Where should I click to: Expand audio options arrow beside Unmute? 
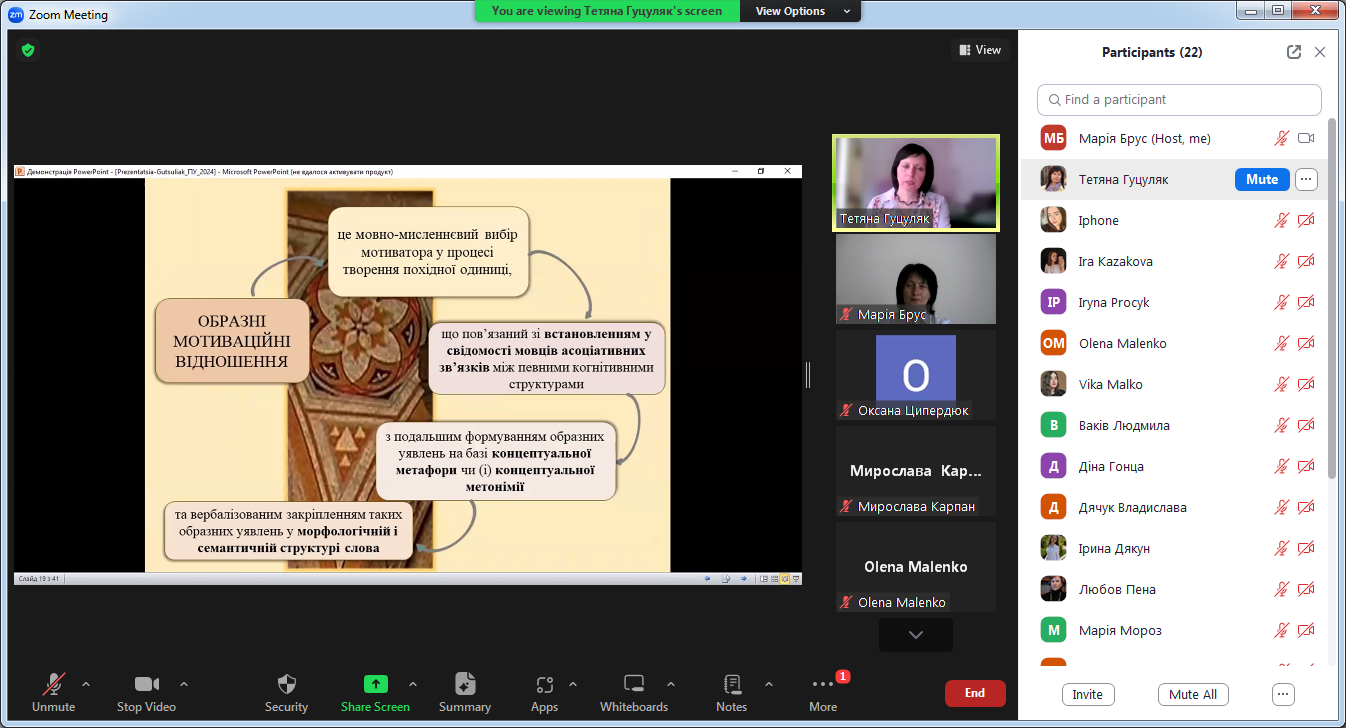pos(86,684)
